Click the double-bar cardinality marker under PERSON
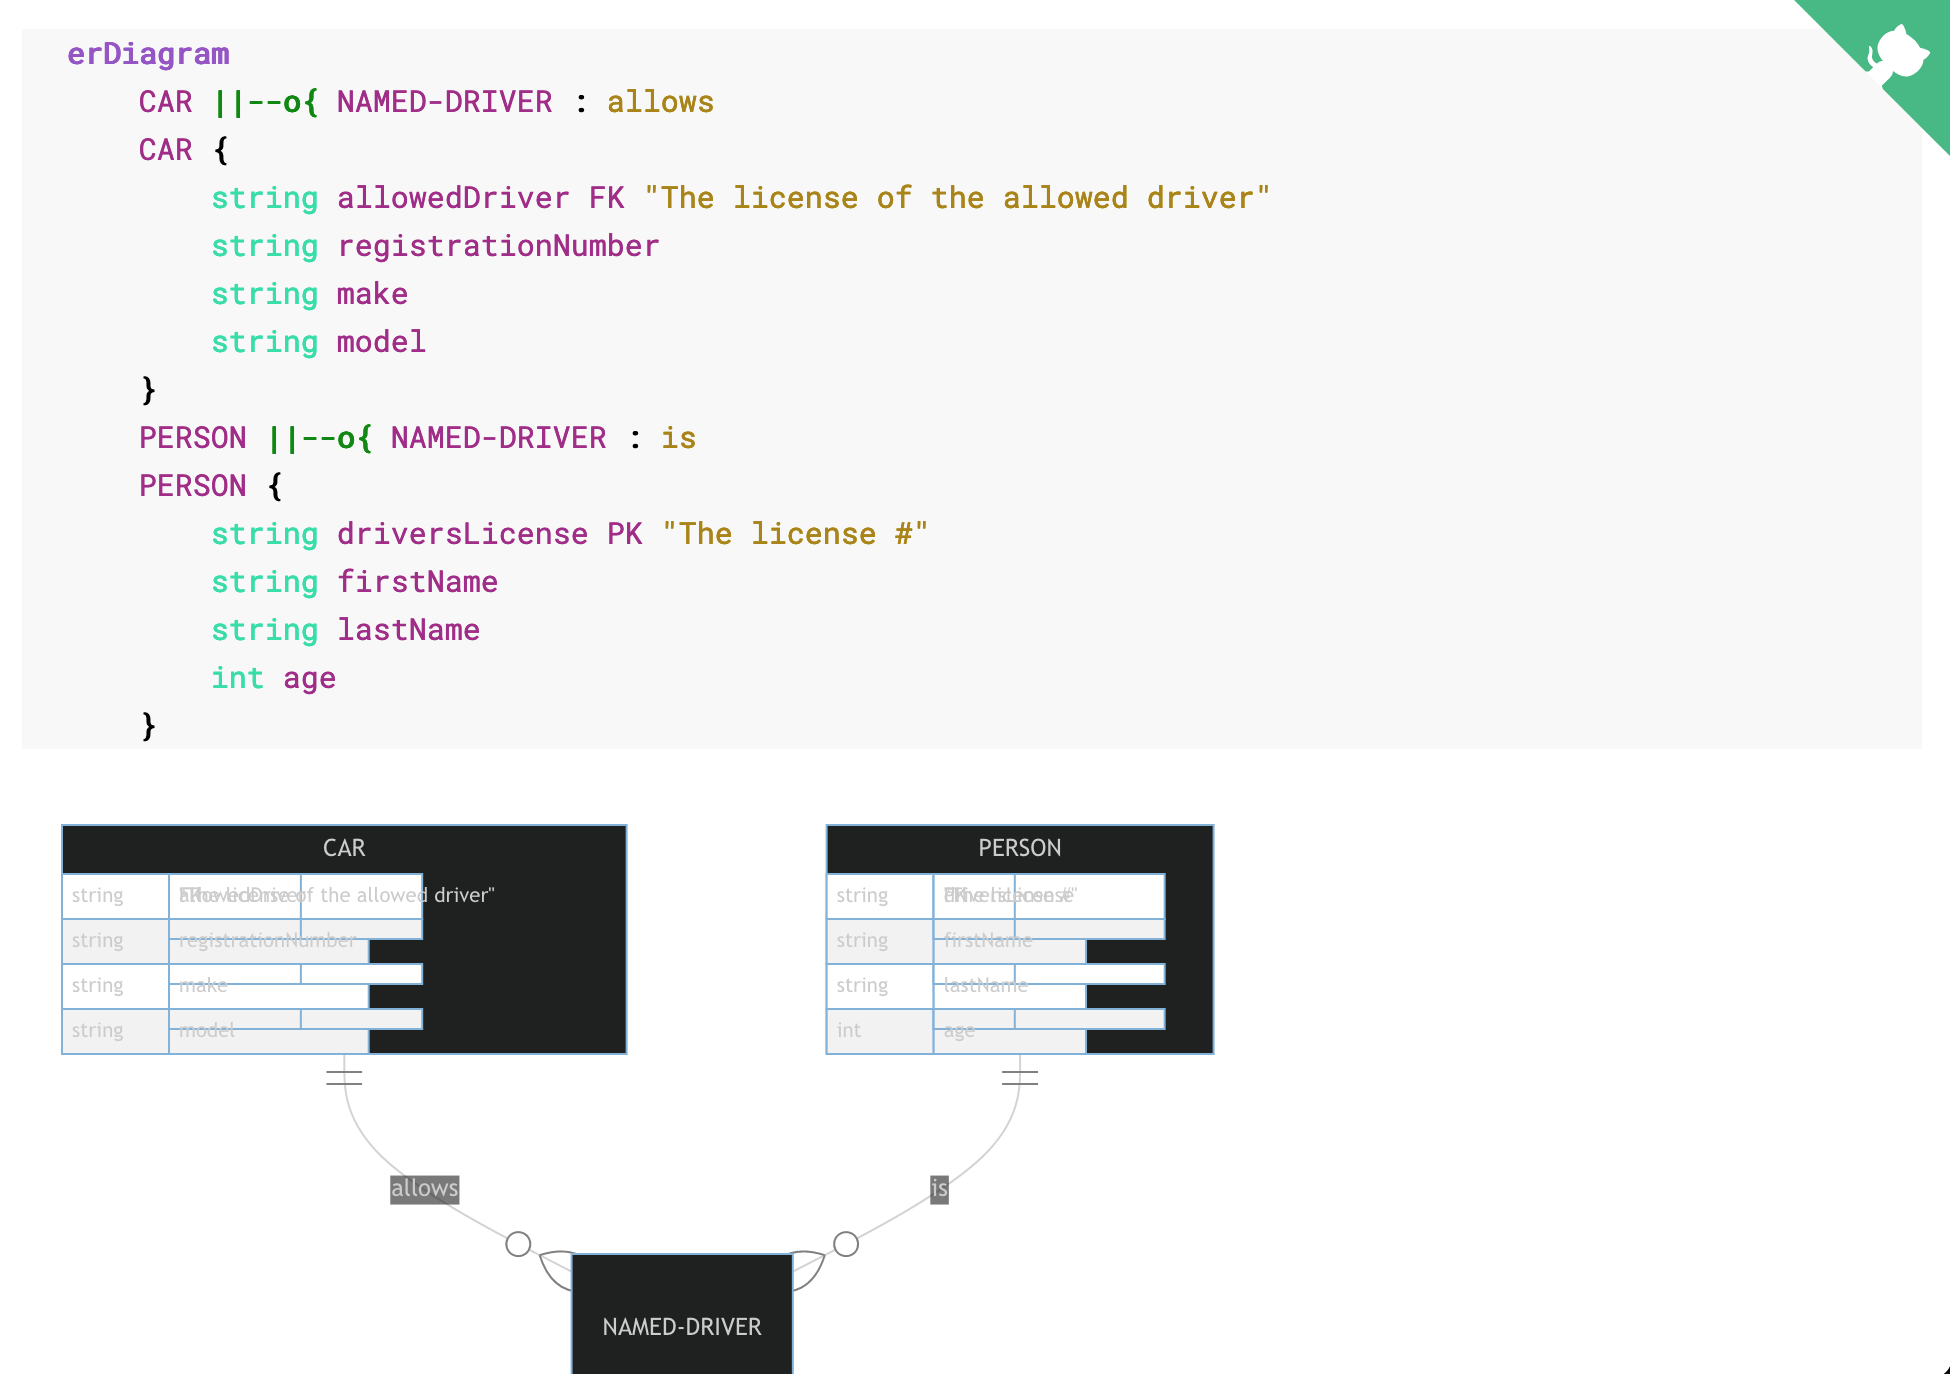The height and width of the screenshot is (1374, 1950). pos(1019,1076)
